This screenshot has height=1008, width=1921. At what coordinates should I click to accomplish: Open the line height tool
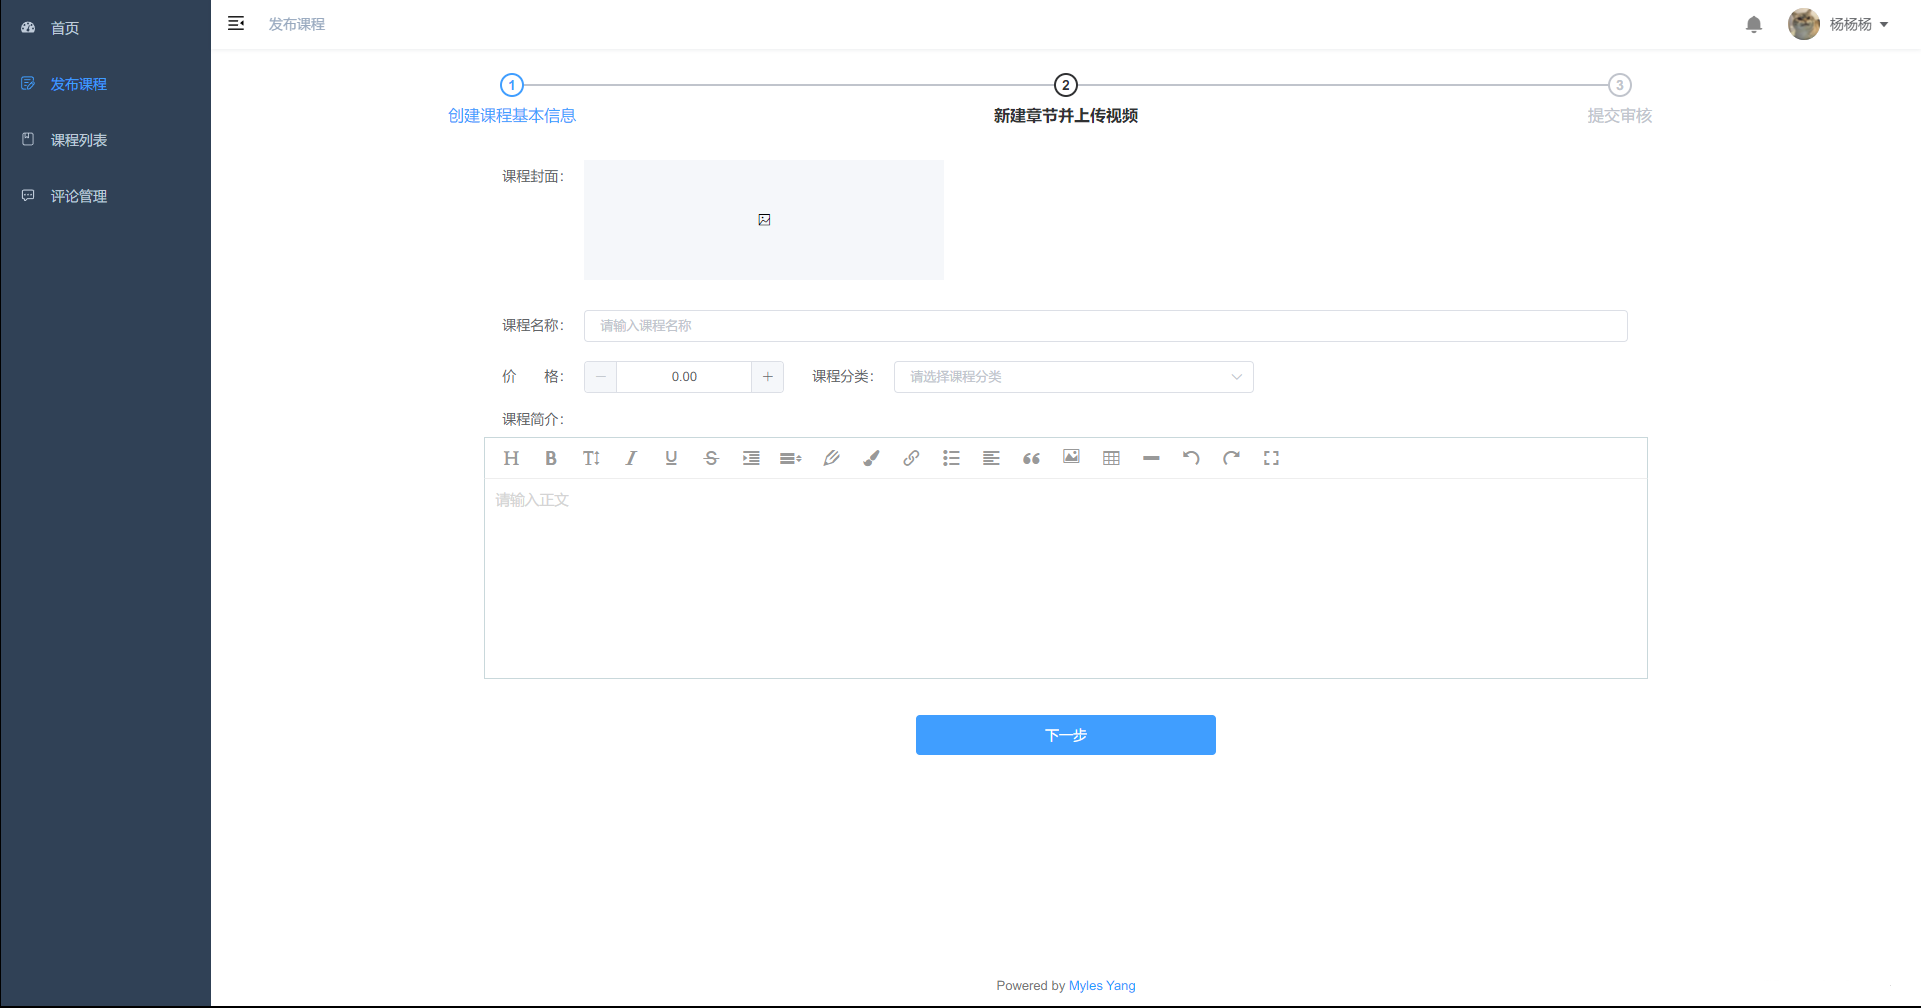[x=791, y=458]
